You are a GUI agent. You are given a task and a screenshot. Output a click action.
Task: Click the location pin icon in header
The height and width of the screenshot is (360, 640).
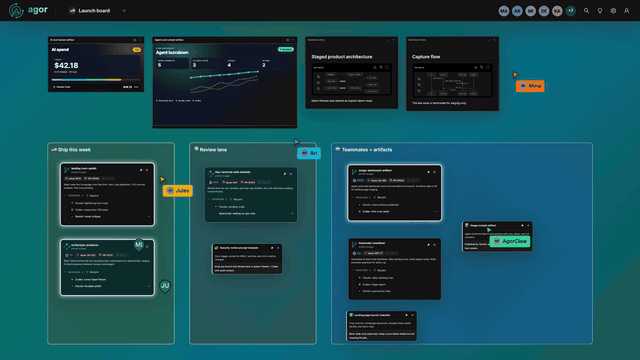tap(600, 11)
